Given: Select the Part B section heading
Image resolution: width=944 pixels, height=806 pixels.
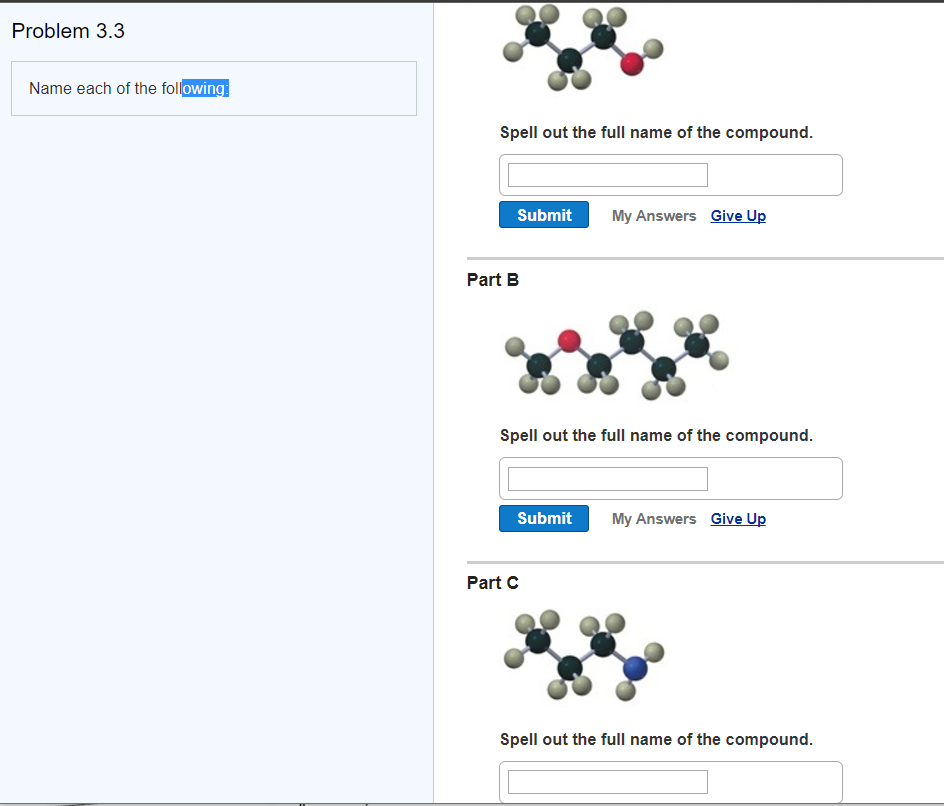Looking at the screenshot, I should (492, 280).
